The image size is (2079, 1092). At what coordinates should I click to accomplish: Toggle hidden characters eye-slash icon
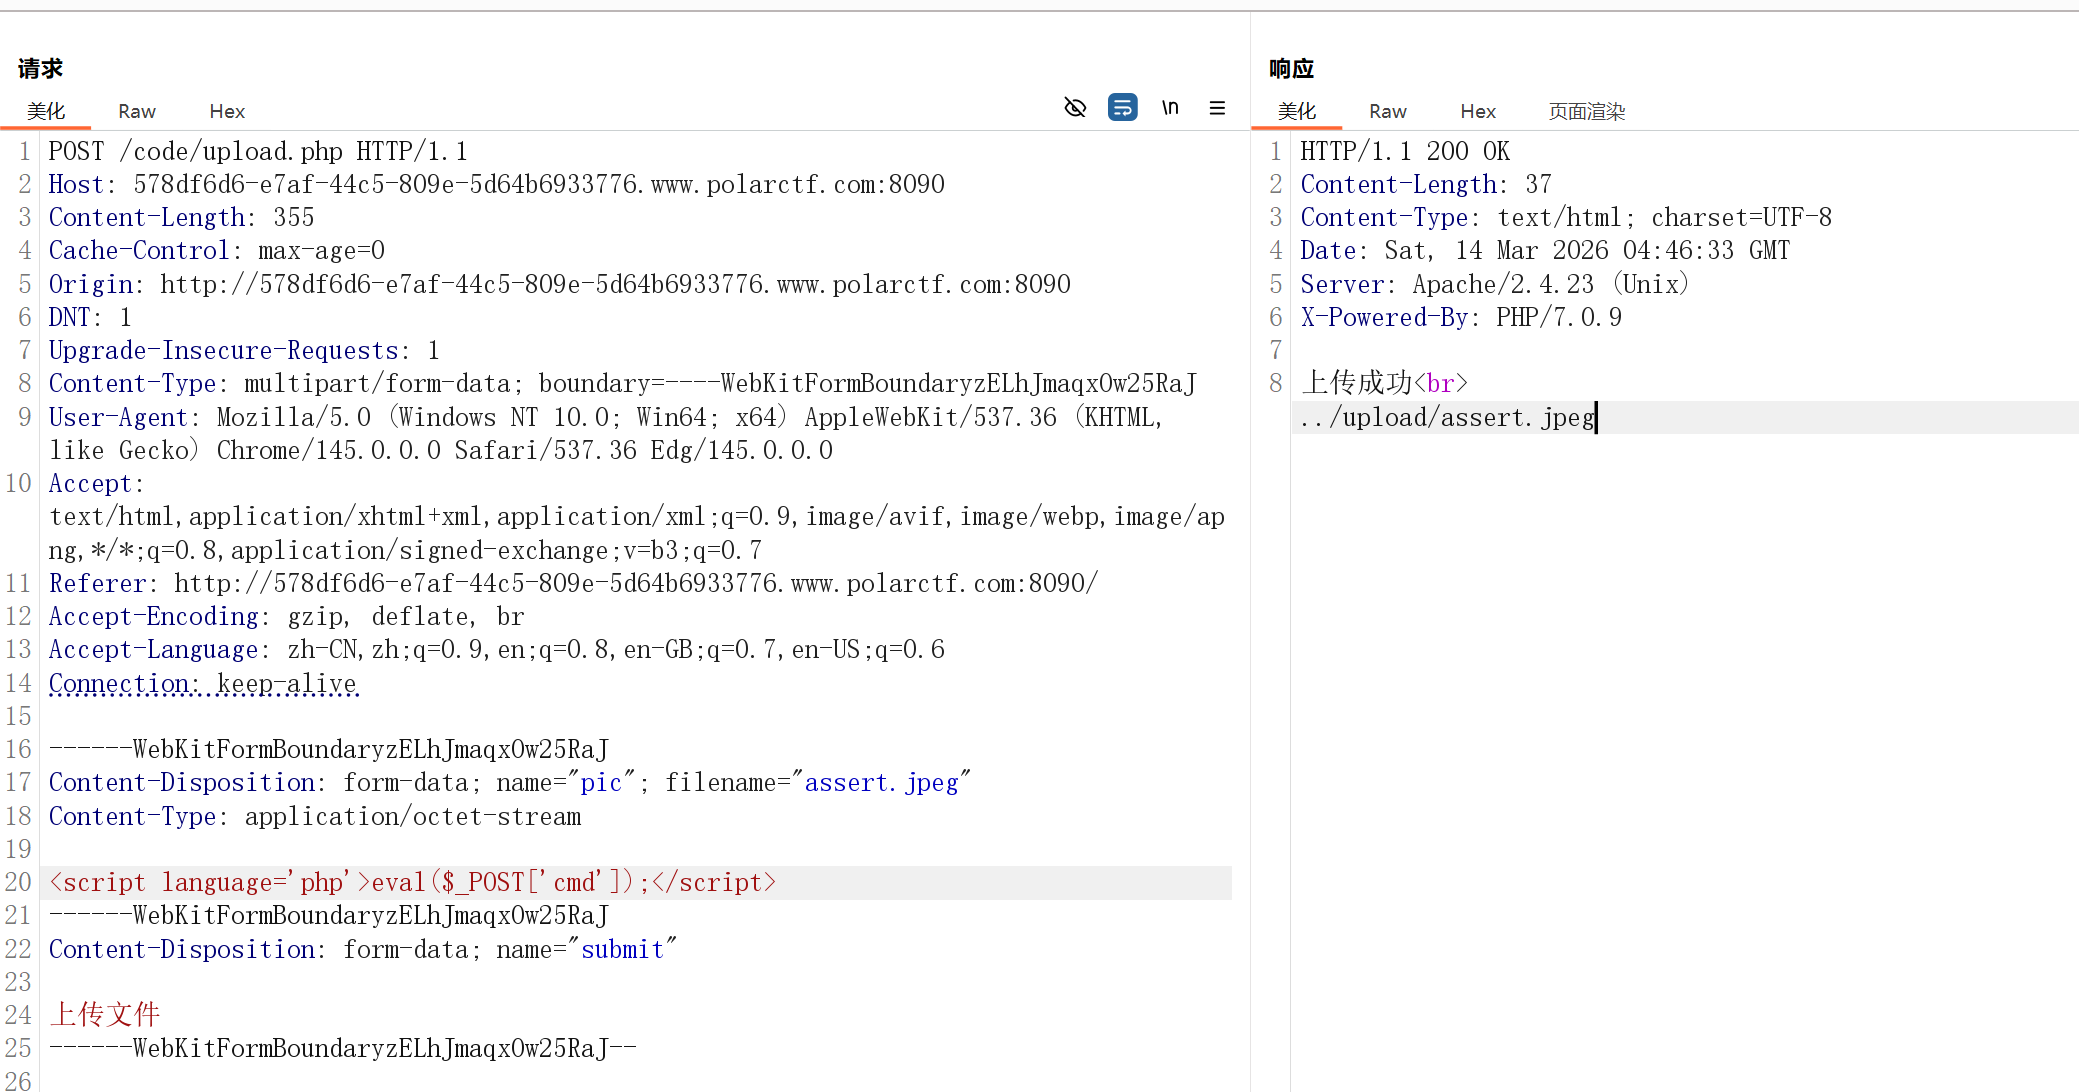point(1075,107)
